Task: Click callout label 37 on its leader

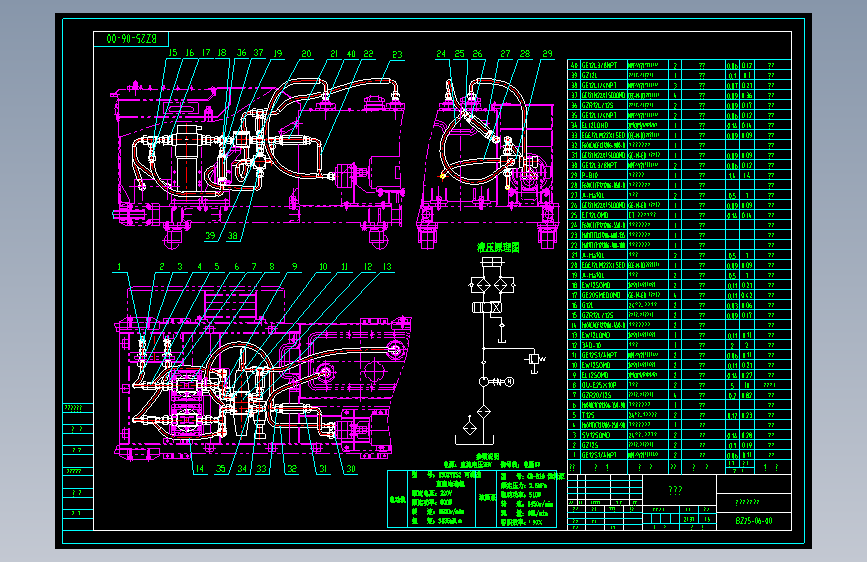Action: point(258,53)
